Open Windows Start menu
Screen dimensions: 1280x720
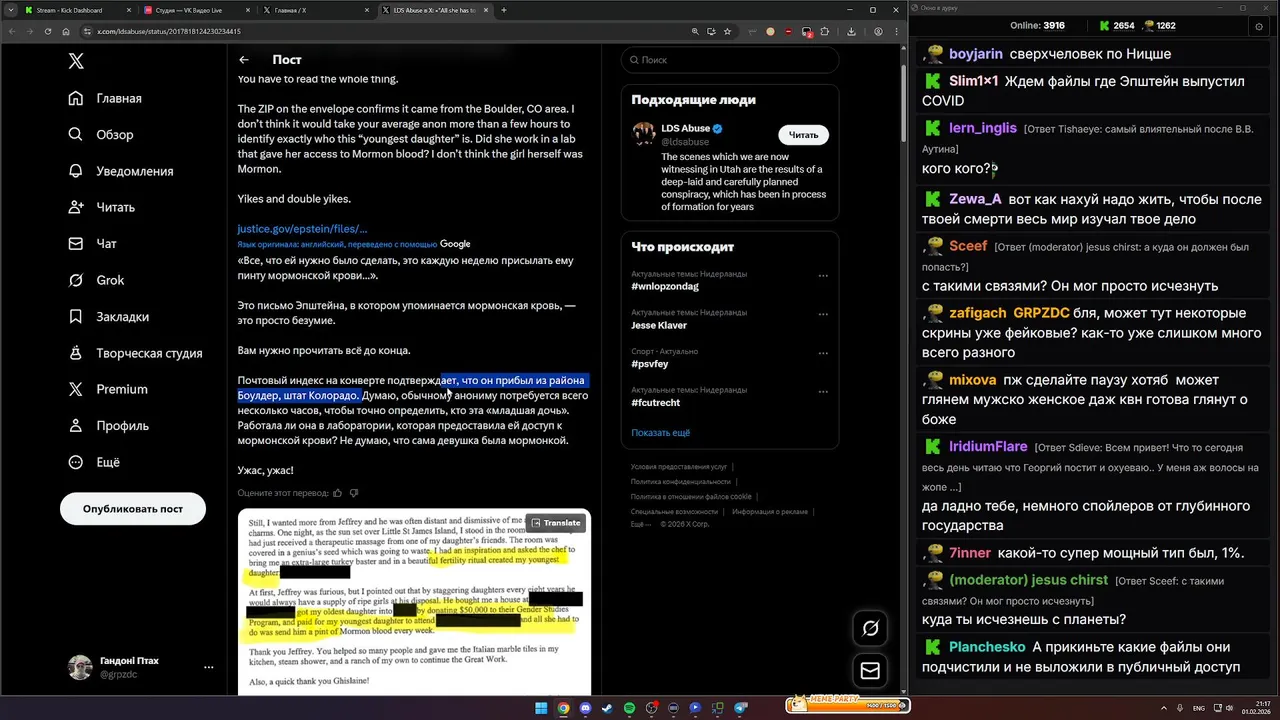pyautogui.click(x=541, y=708)
